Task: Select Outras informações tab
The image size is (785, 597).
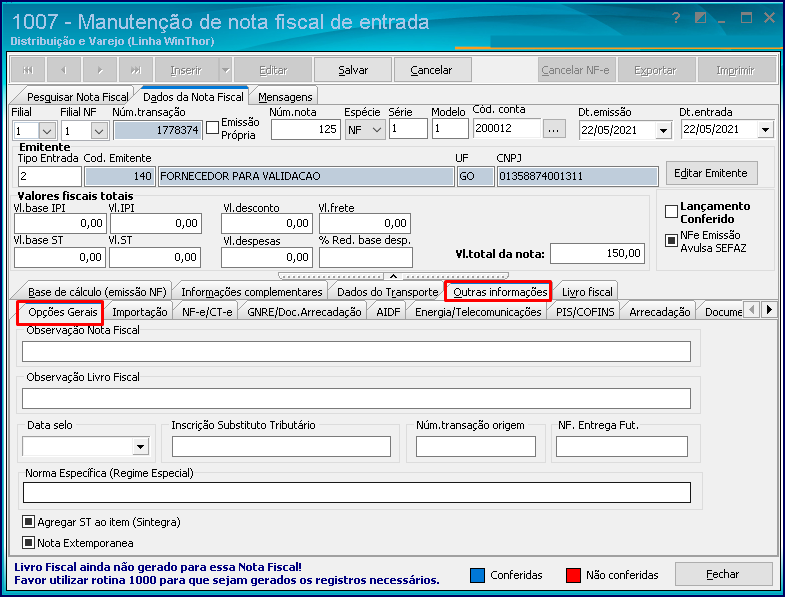Action: 500,291
